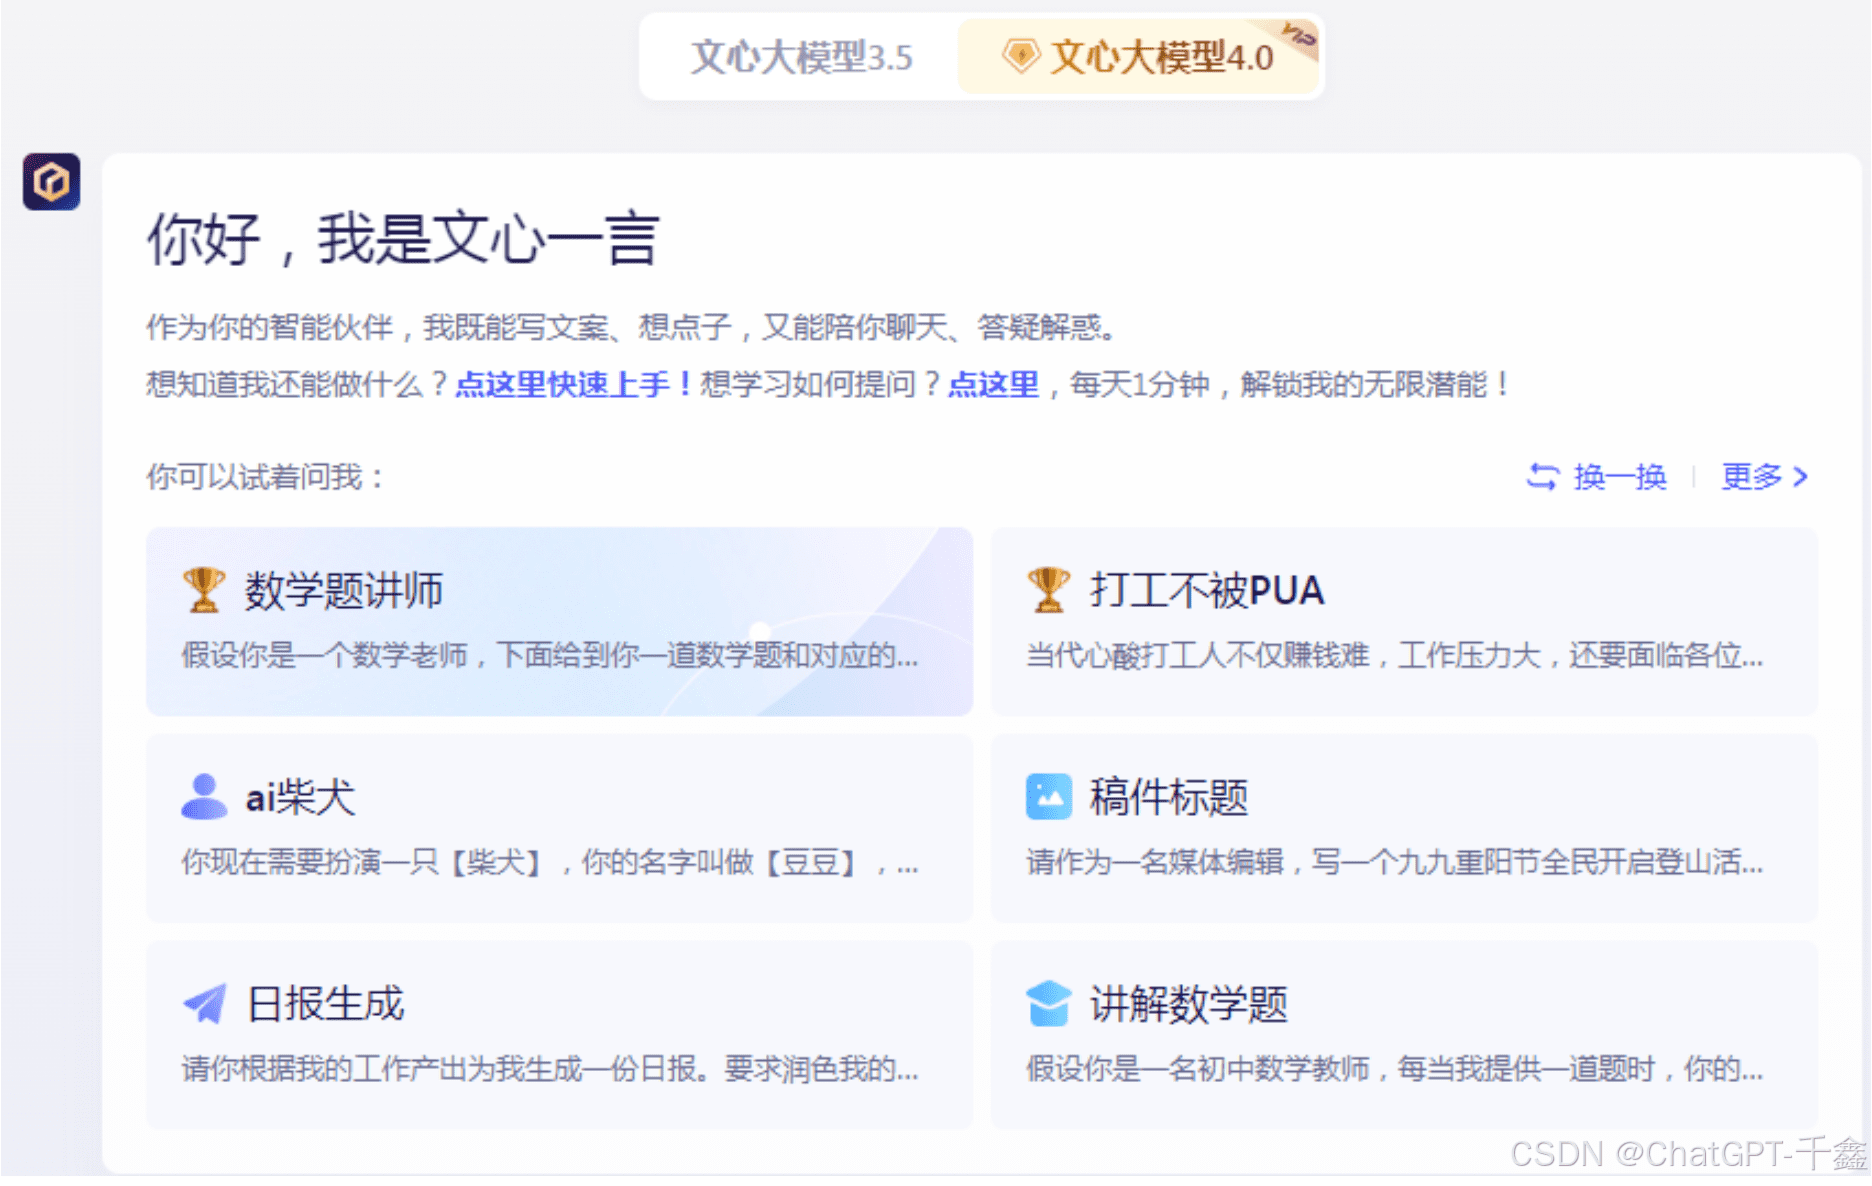Click the 请作为一名媒体编辑 description text
This screenshot has width=1872, height=1186.
click(1394, 862)
